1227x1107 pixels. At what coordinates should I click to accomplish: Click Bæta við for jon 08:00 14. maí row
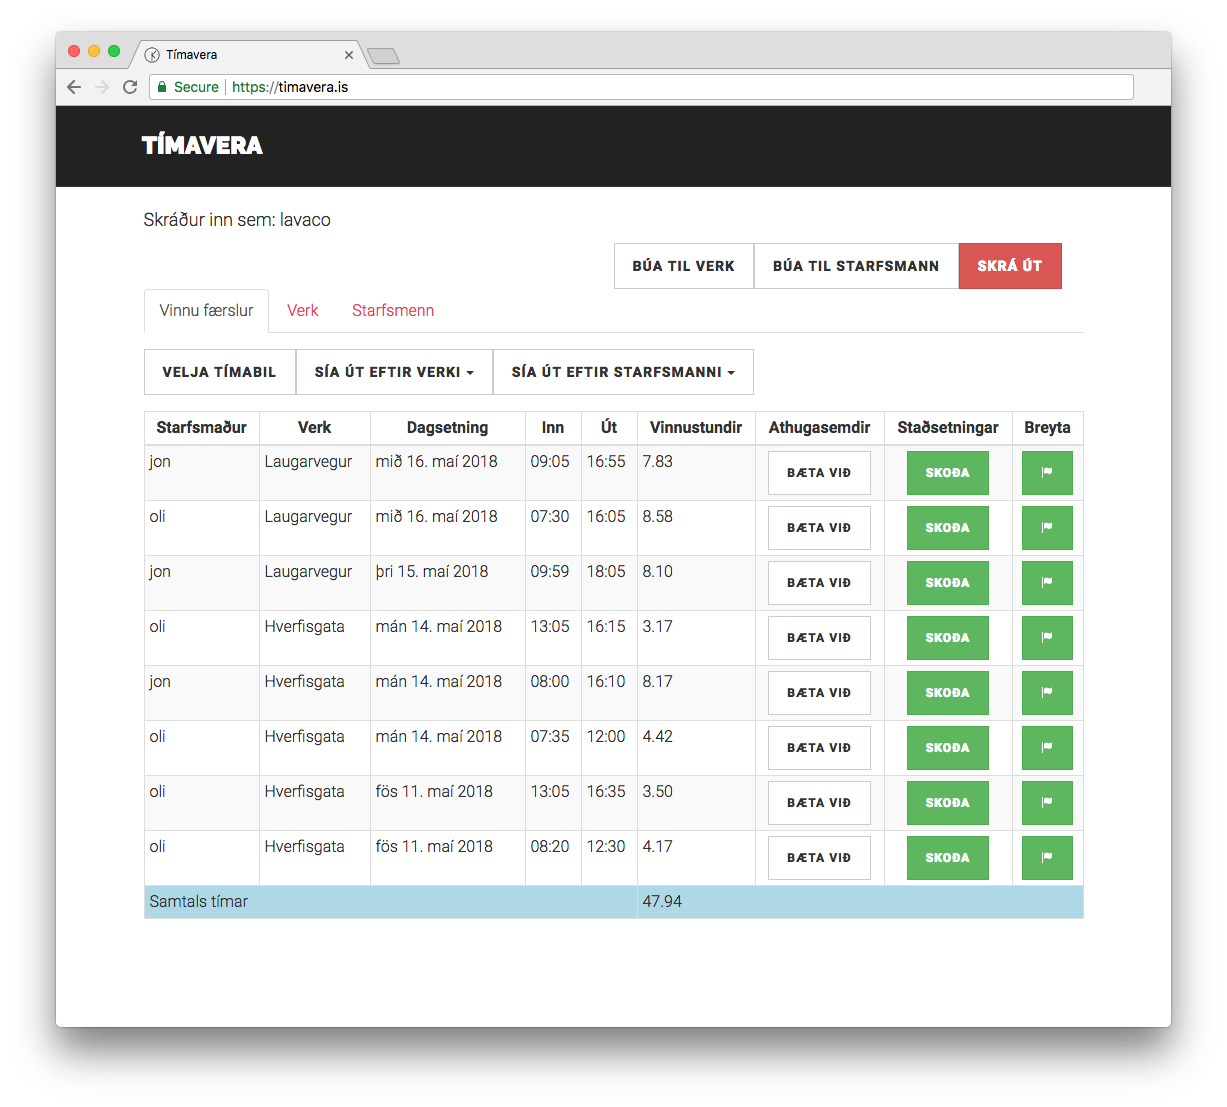pyautogui.click(x=819, y=693)
